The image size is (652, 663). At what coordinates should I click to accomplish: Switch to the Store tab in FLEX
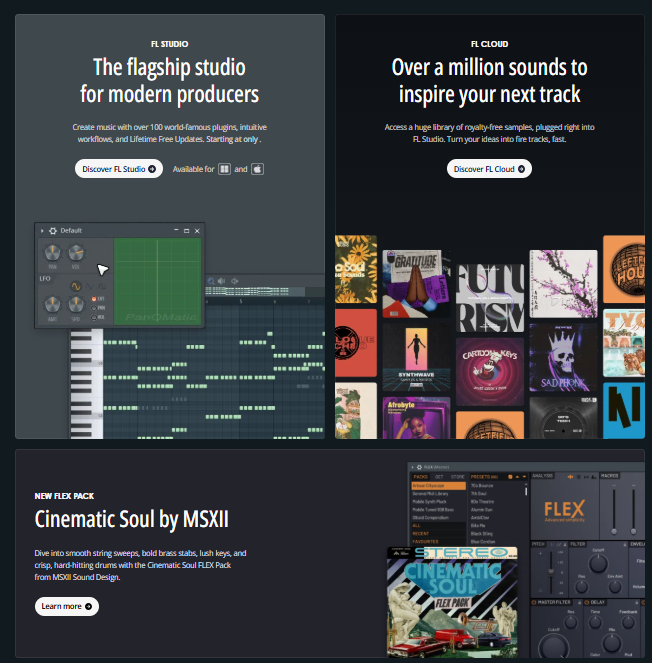pos(457,477)
